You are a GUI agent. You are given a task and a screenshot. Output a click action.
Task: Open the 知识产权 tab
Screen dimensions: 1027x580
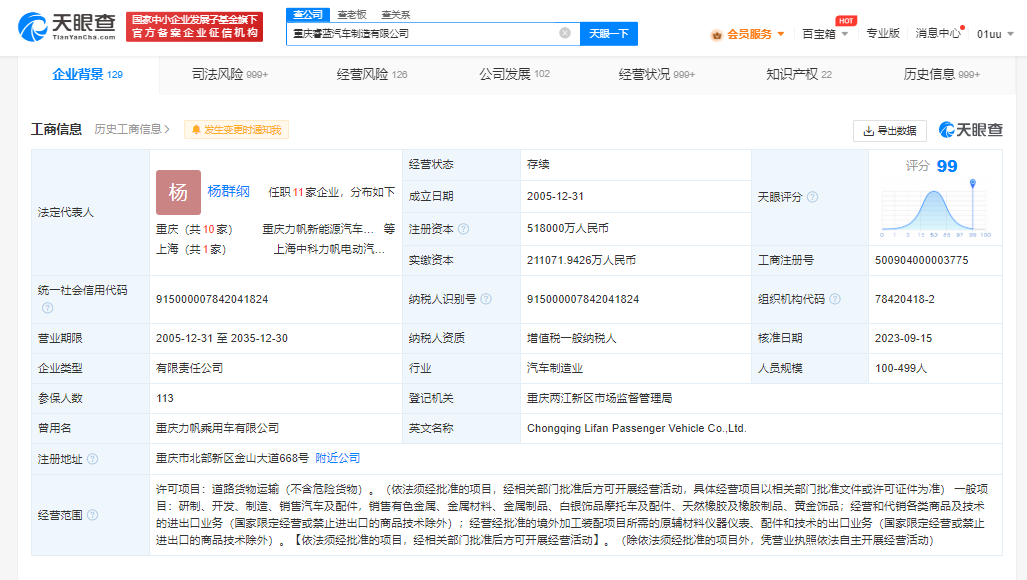(799, 75)
